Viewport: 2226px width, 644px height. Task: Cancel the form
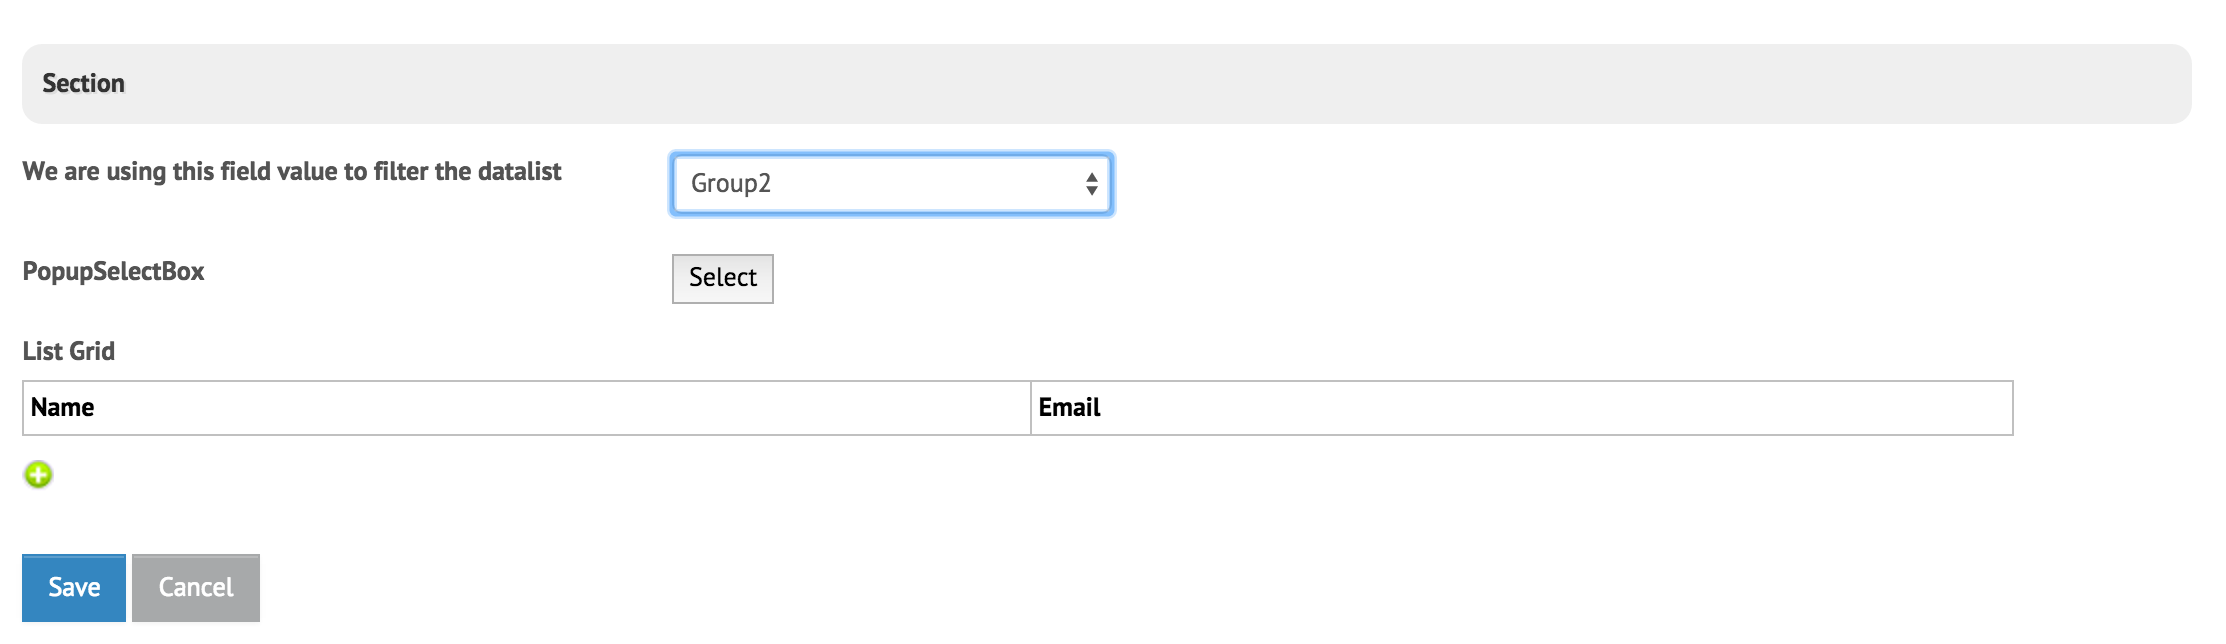(196, 588)
